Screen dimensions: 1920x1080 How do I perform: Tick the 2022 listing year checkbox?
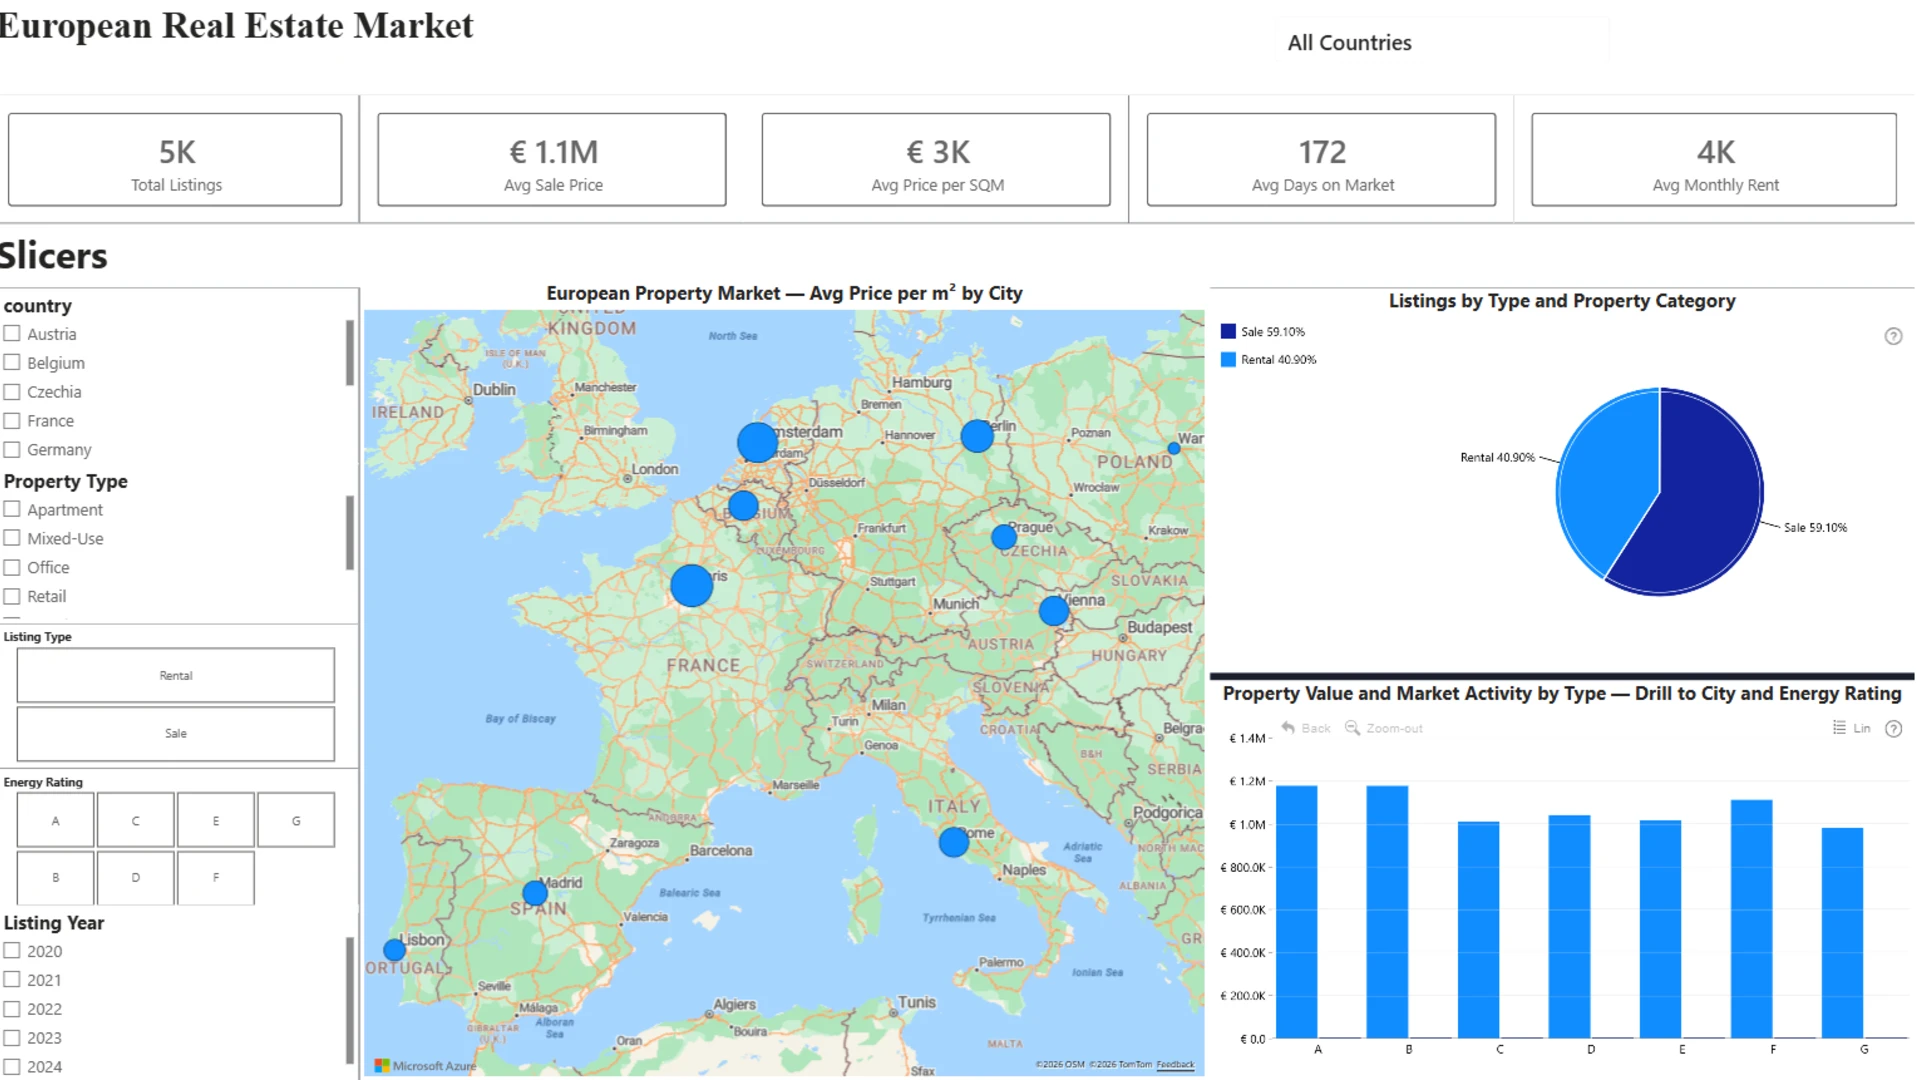(x=12, y=1009)
